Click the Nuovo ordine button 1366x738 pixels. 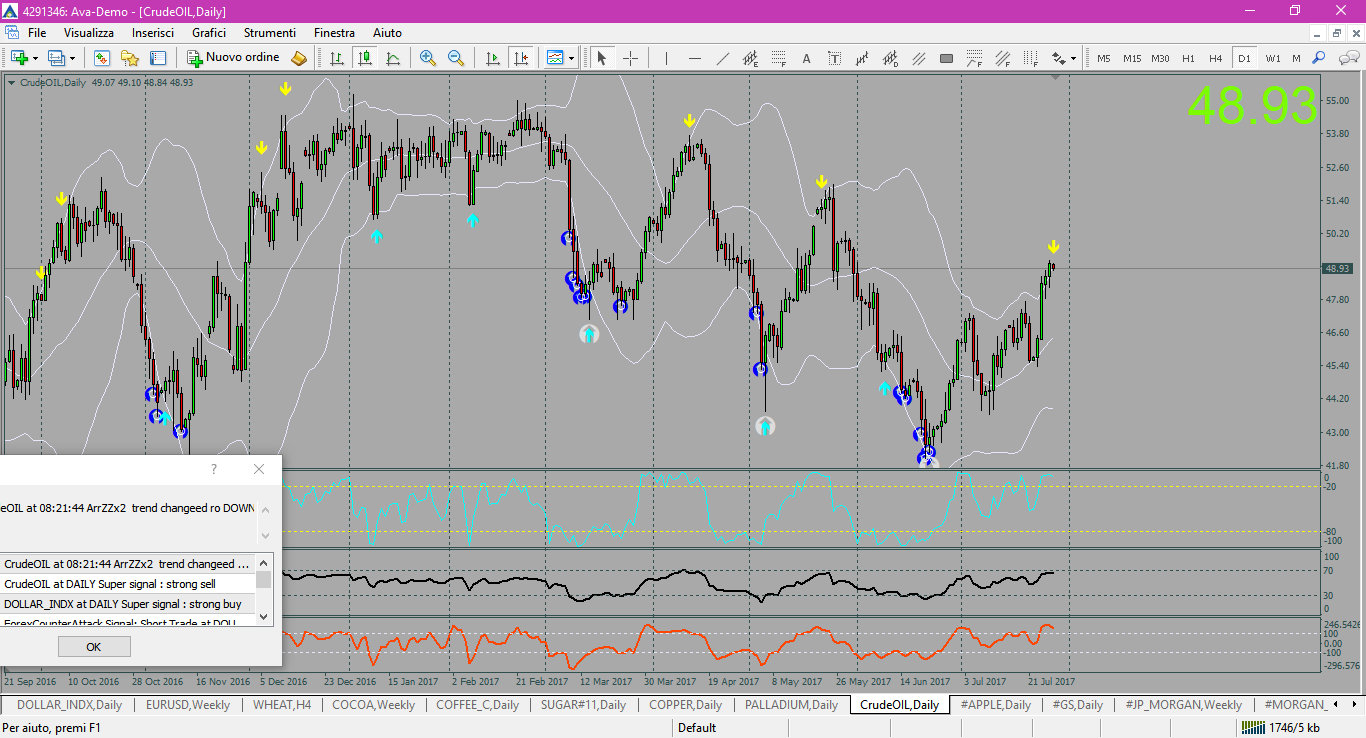point(233,58)
